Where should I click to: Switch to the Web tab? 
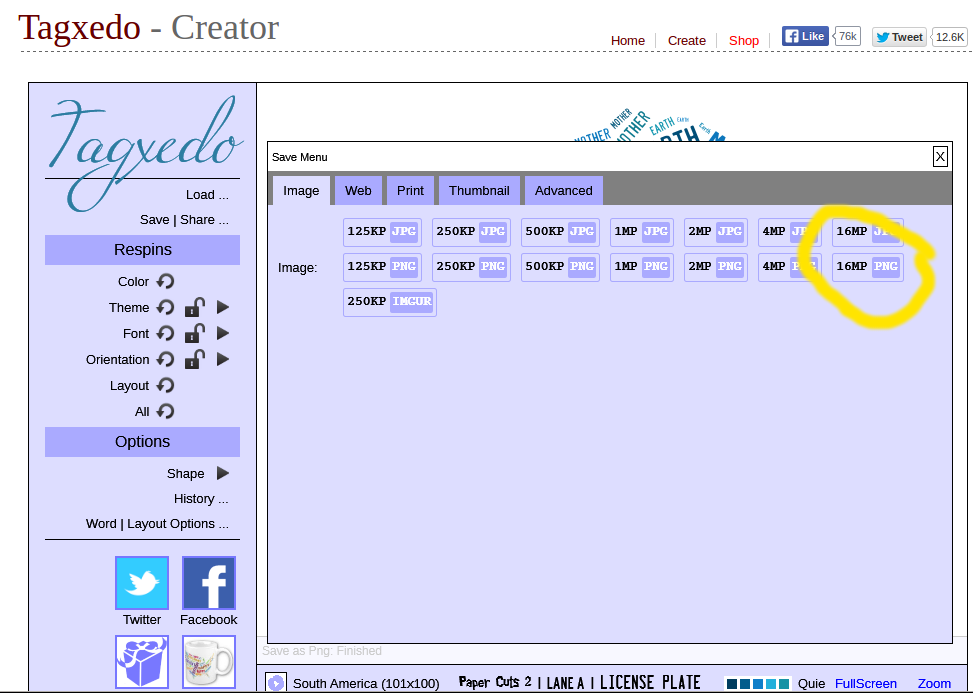358,190
